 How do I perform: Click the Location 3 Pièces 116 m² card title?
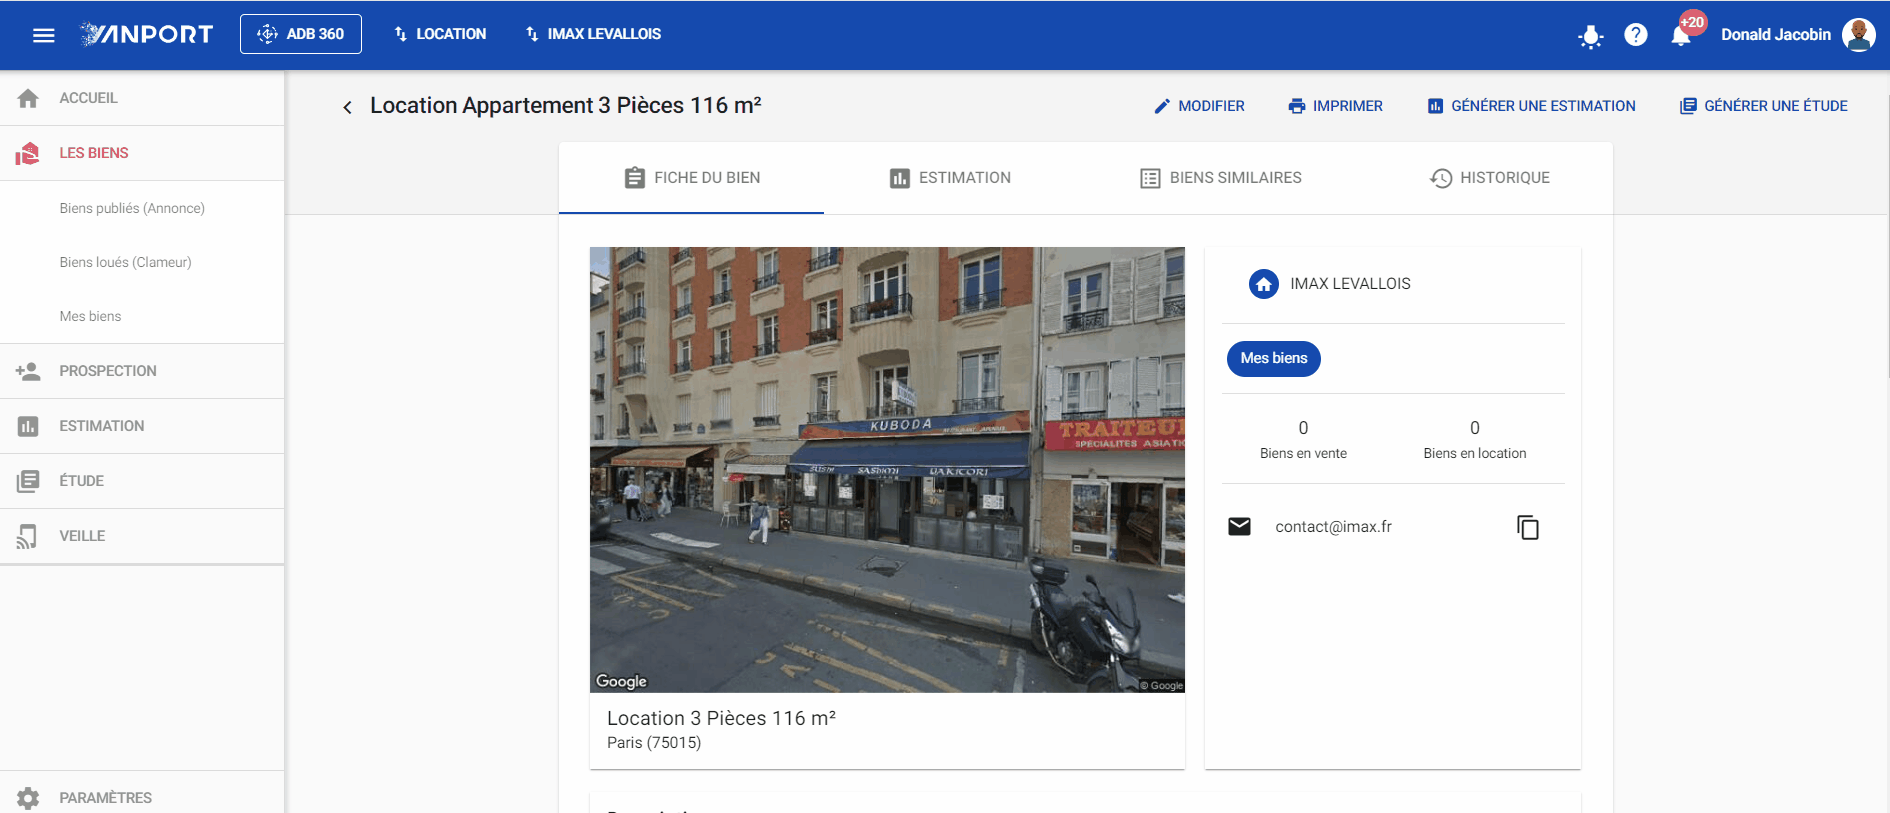point(721,718)
